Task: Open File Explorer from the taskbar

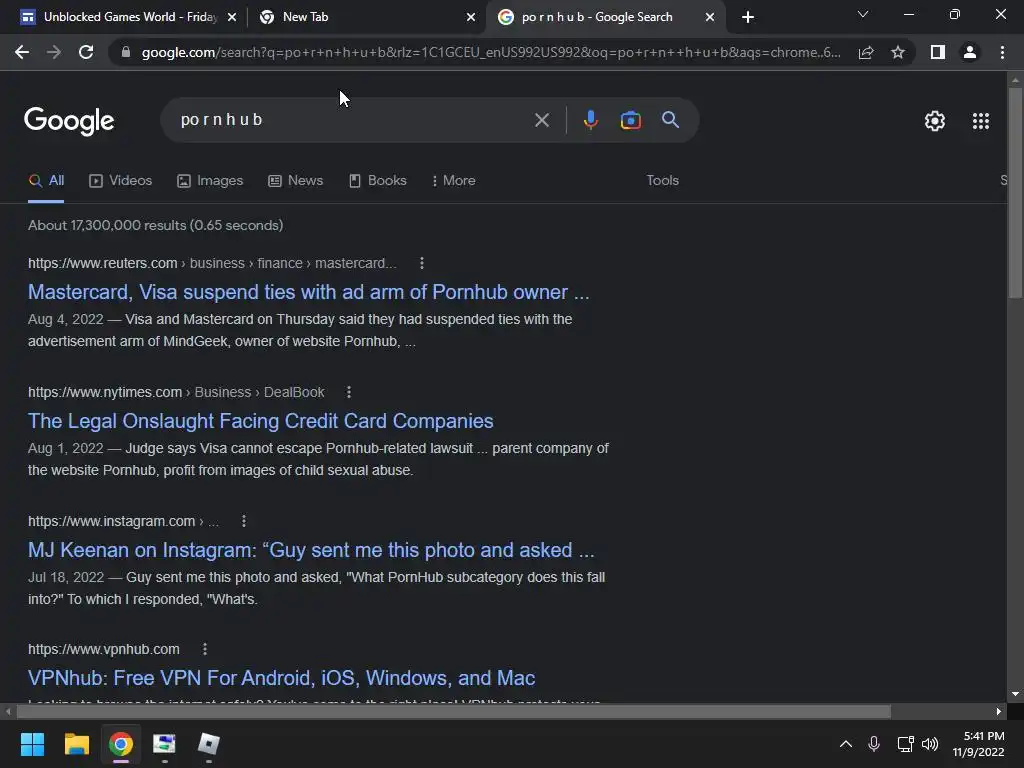Action: (76, 744)
